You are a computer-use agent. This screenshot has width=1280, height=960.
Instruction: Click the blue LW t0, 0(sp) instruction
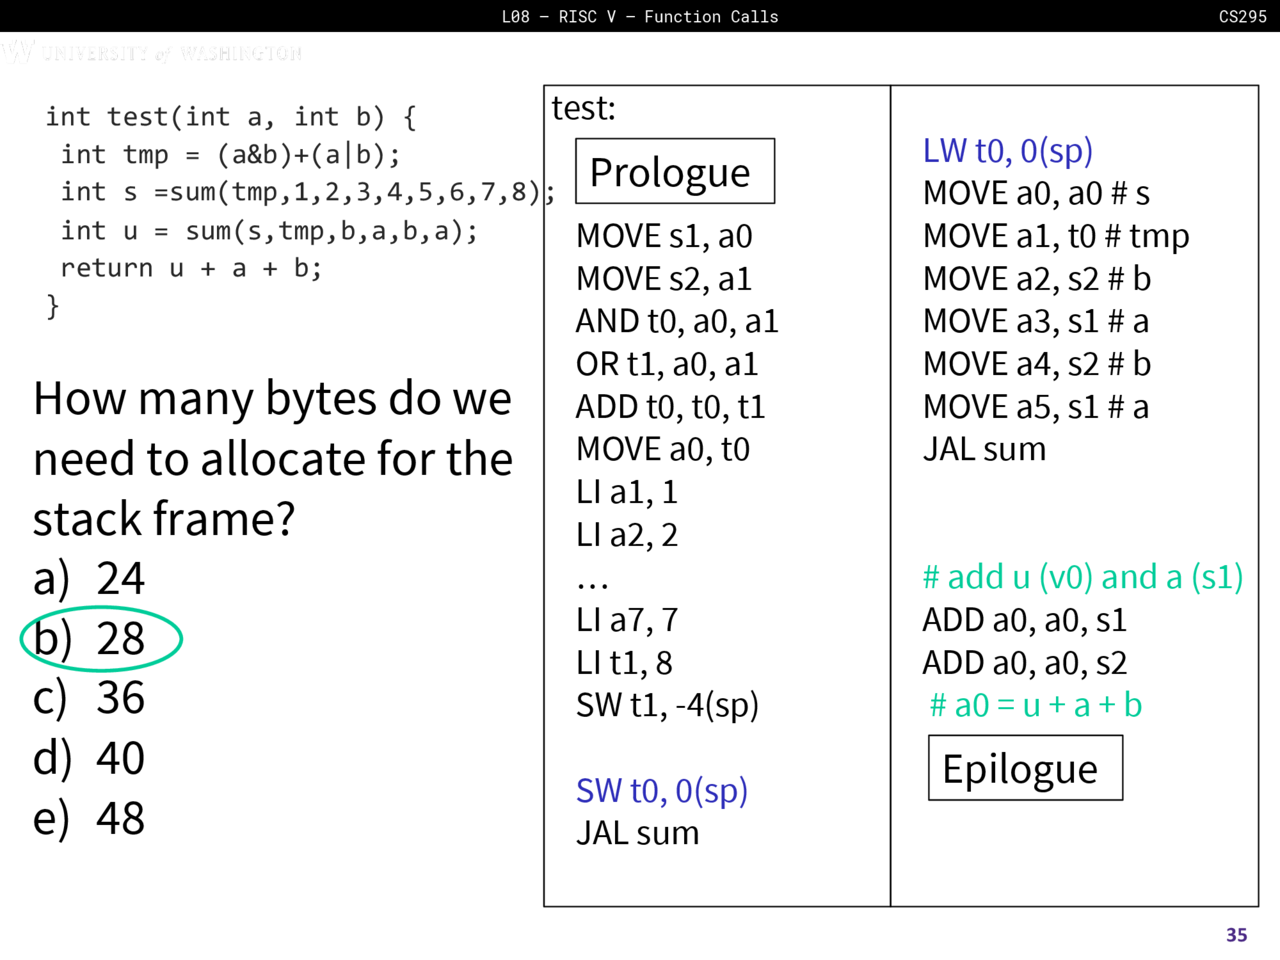click(x=1007, y=151)
